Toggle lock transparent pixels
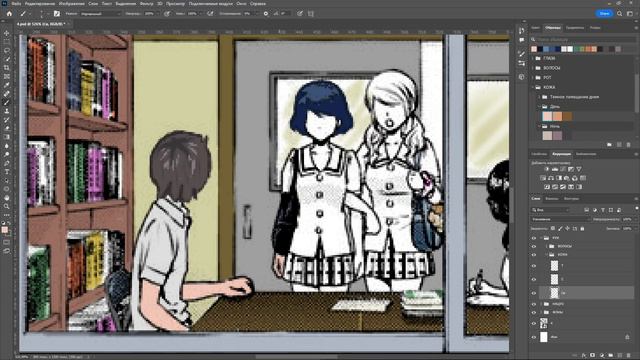Viewport: 640px width, 360px height. pyautogui.click(x=553, y=229)
